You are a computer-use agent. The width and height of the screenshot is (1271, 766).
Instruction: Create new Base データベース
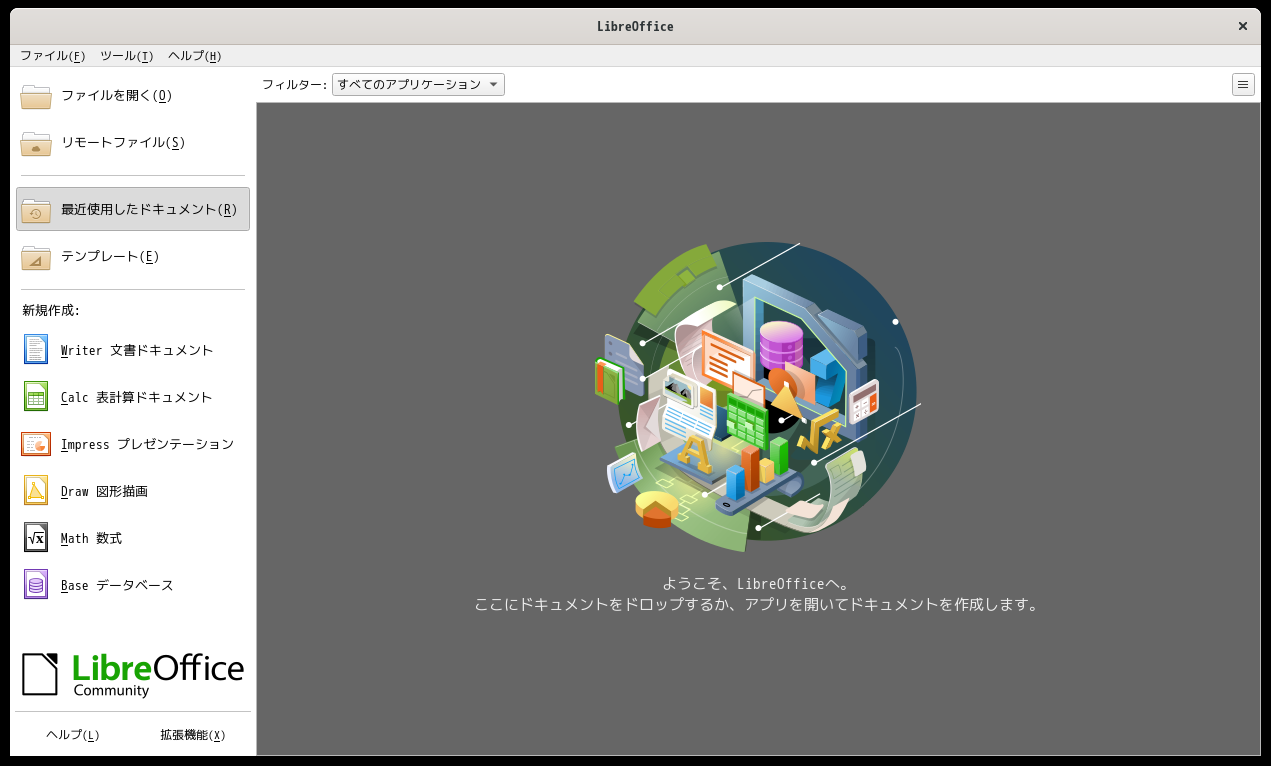point(117,586)
